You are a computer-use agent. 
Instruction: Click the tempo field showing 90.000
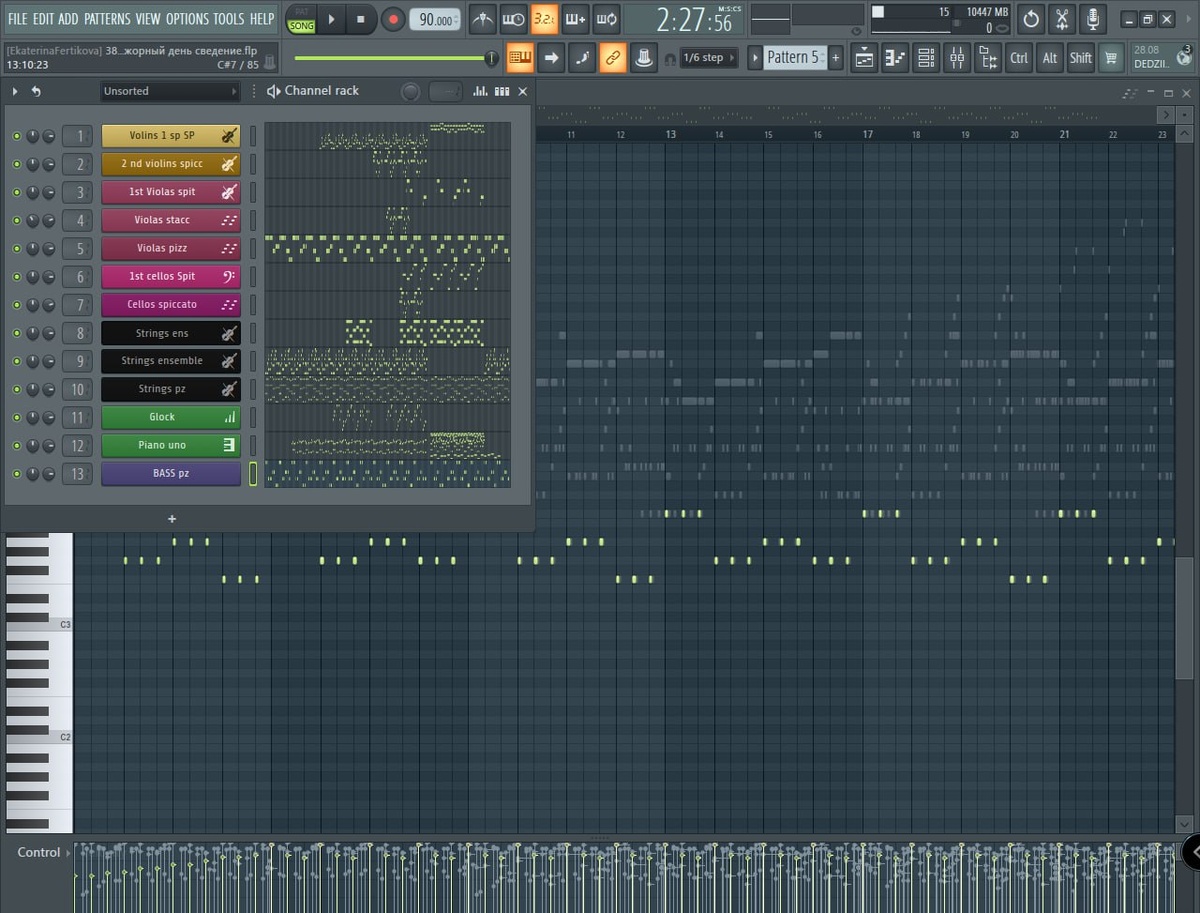(435, 20)
